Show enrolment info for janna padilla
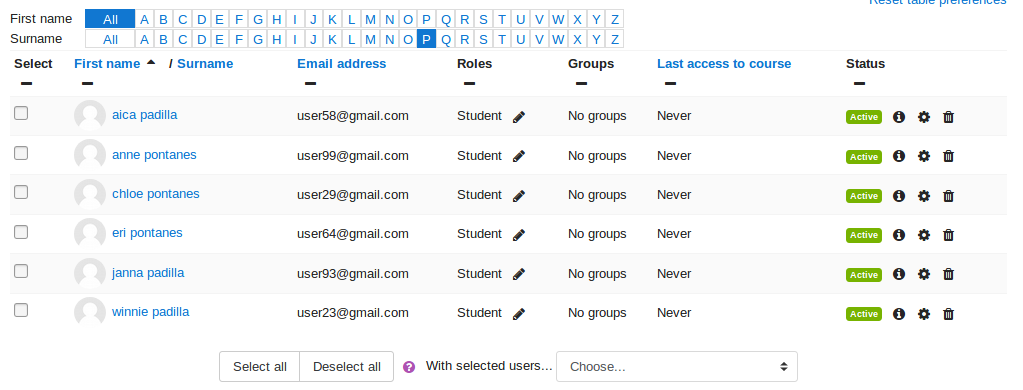Image resolution: width=1023 pixels, height=390 pixels. 899,275
